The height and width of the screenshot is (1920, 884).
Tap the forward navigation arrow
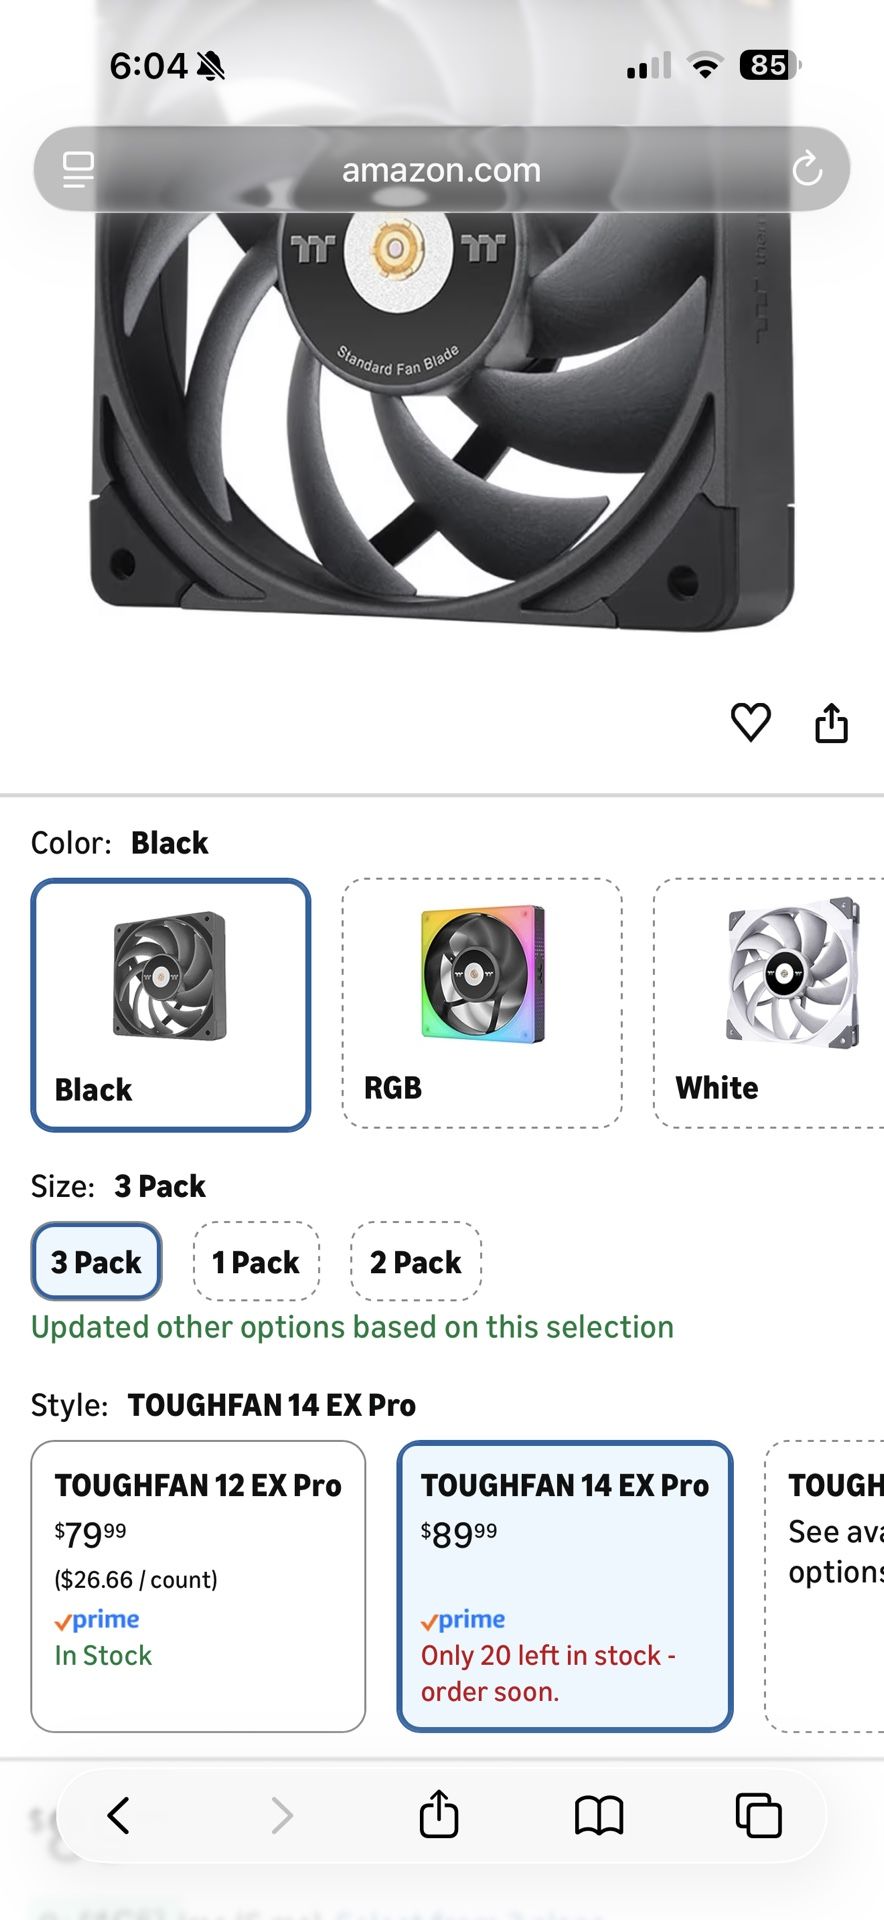(280, 1817)
